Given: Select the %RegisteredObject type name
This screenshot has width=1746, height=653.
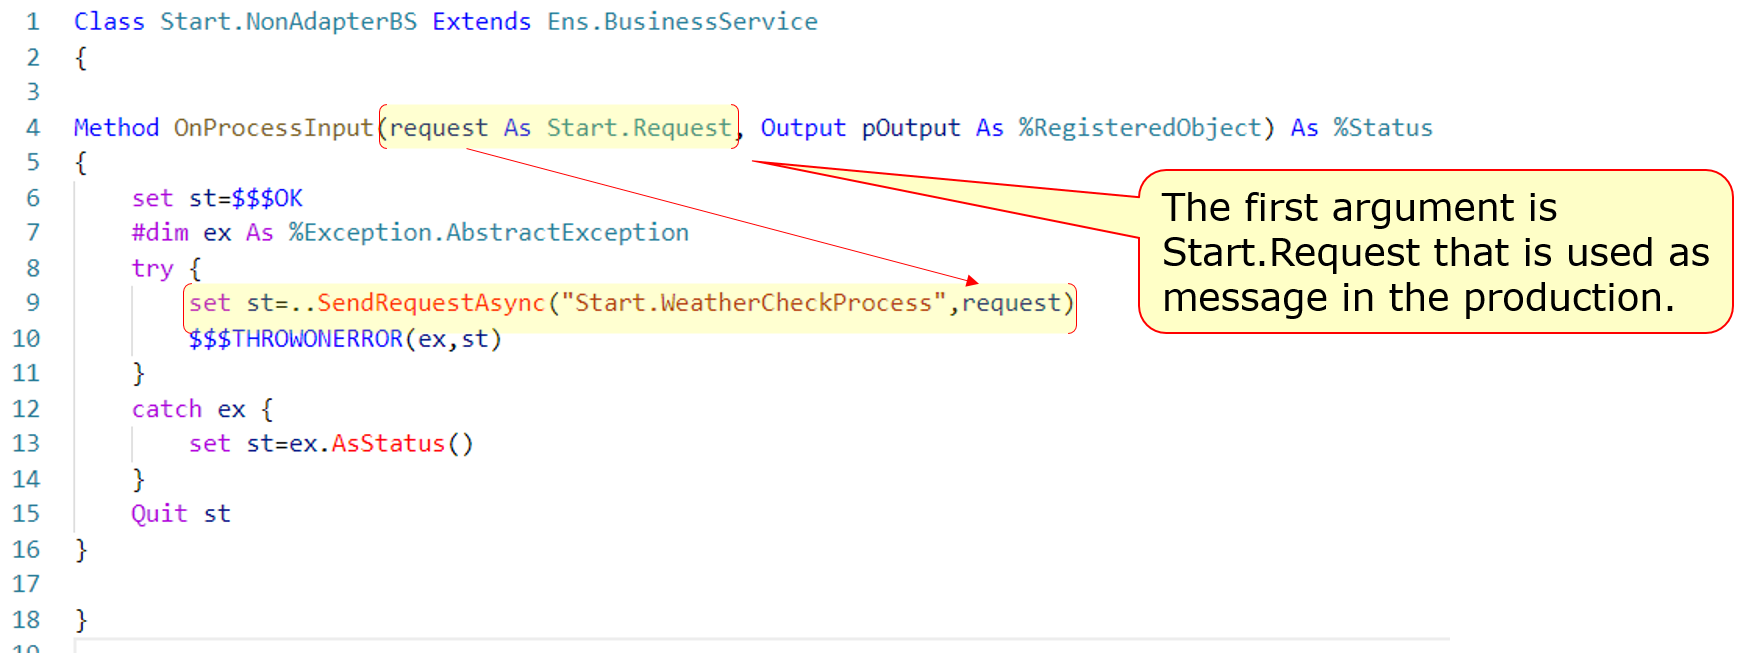Looking at the screenshot, I should pos(1140,128).
